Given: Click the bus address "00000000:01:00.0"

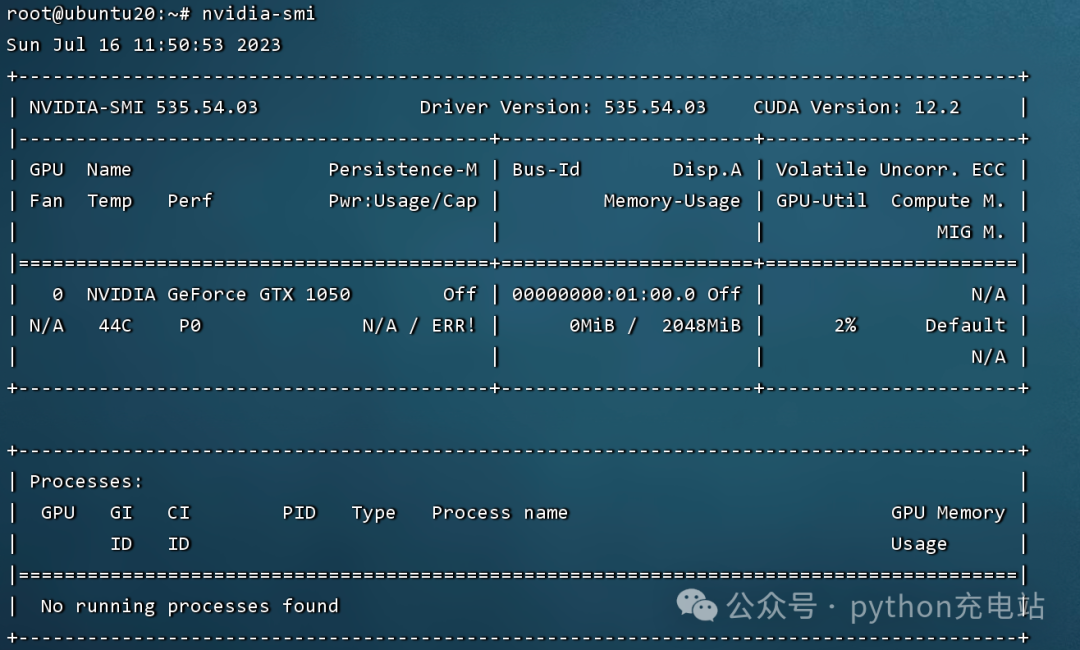Looking at the screenshot, I should tap(603, 295).
